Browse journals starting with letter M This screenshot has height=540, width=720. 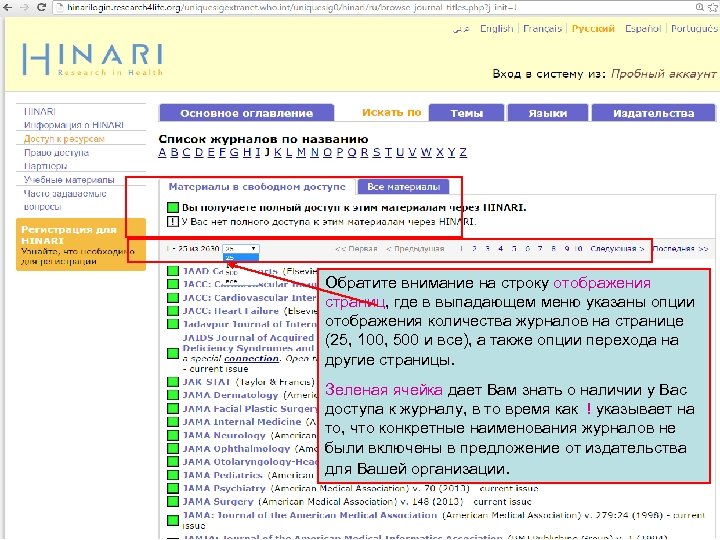click(x=301, y=152)
